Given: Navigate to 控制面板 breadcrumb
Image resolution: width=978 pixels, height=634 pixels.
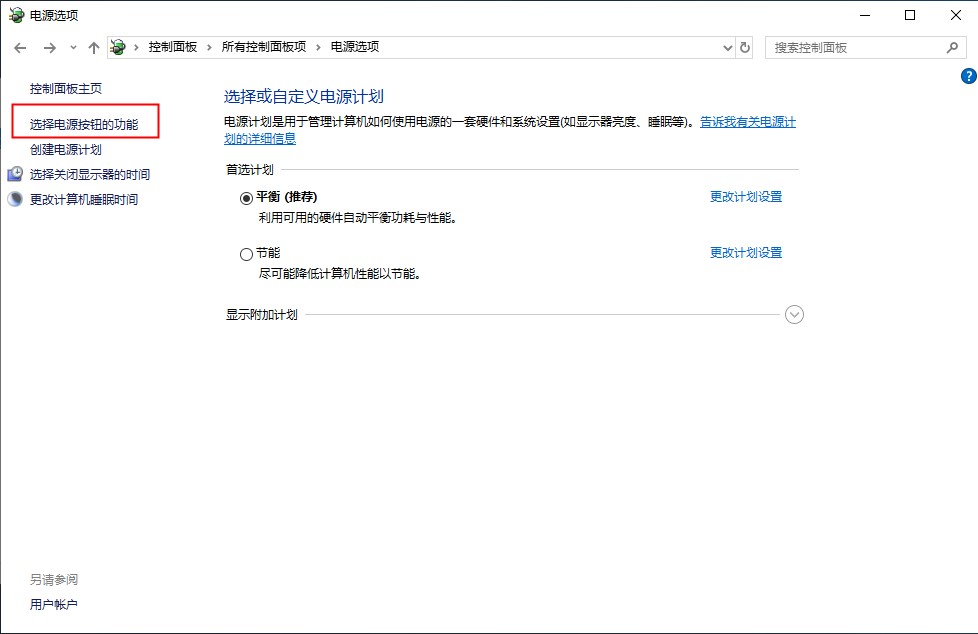Looking at the screenshot, I should [172, 47].
